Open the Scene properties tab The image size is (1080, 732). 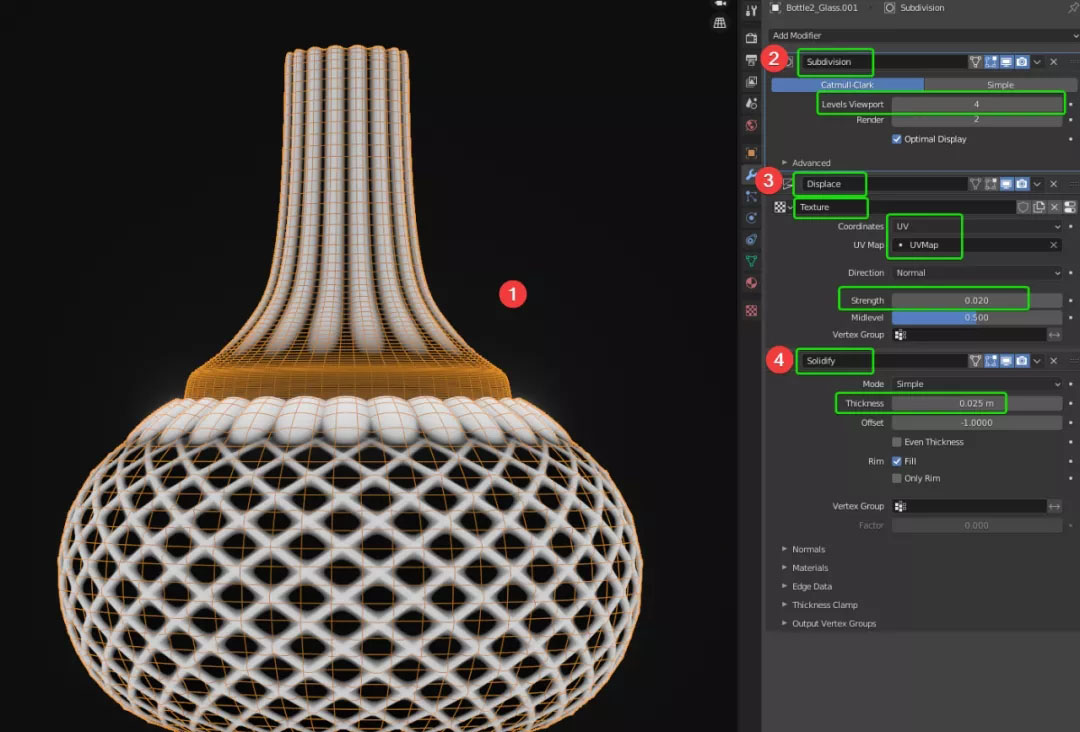[751, 103]
